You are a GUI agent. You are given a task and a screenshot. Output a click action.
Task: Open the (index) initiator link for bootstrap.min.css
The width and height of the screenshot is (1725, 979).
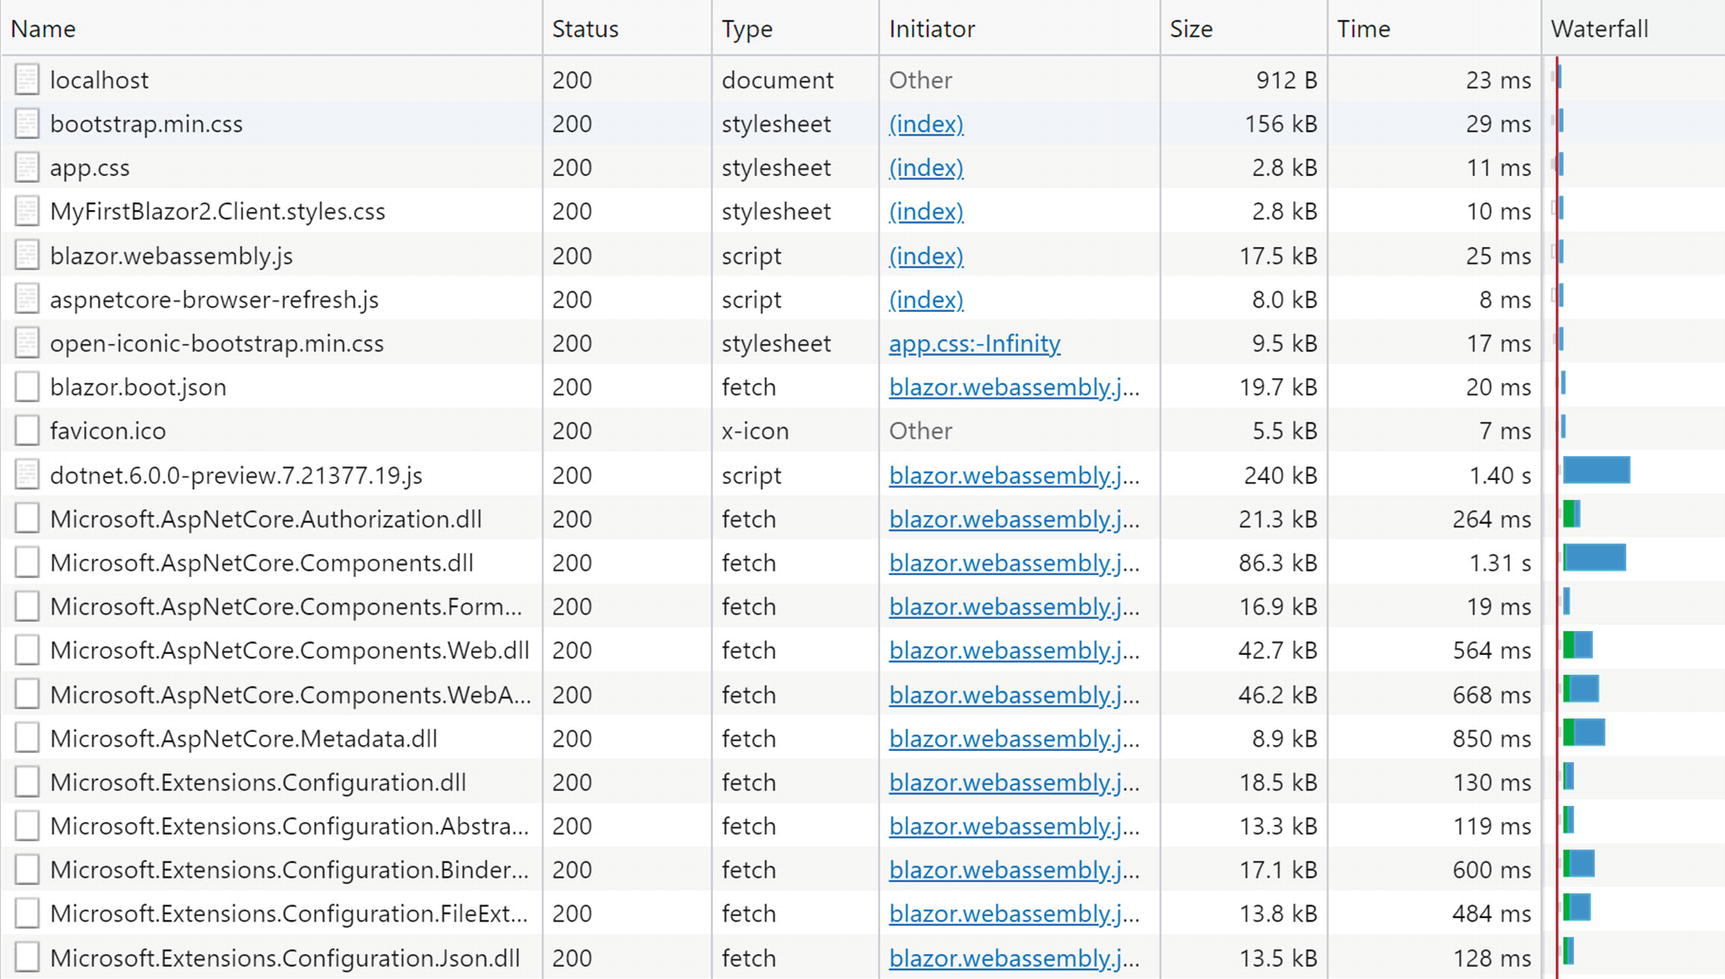tap(926, 124)
